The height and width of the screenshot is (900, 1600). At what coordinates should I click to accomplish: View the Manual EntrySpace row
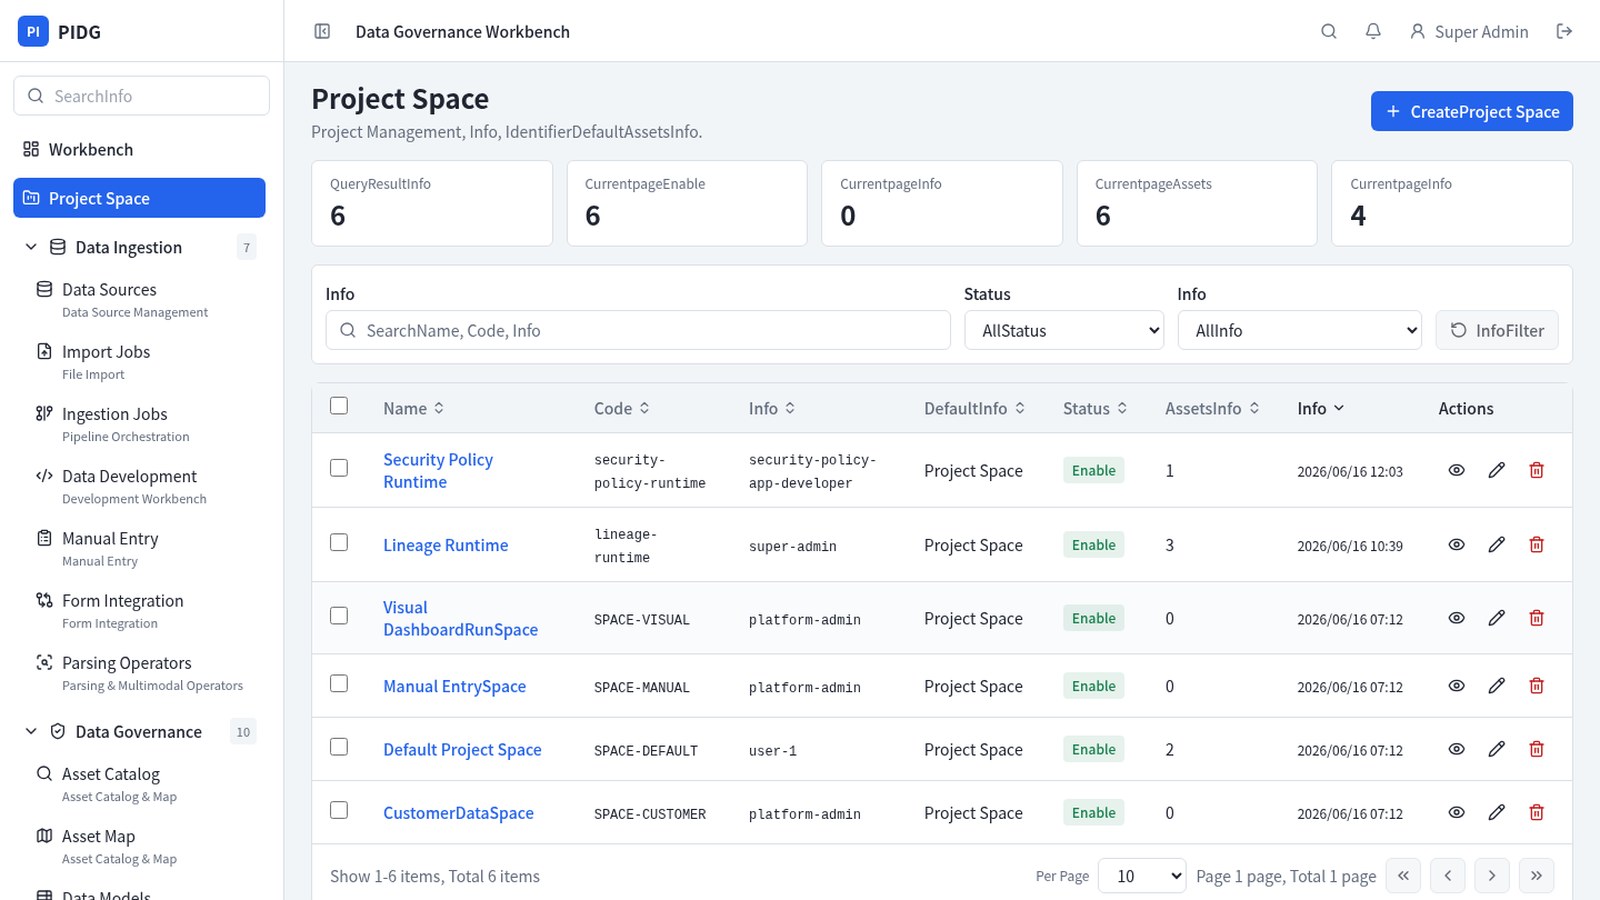pos(1456,686)
